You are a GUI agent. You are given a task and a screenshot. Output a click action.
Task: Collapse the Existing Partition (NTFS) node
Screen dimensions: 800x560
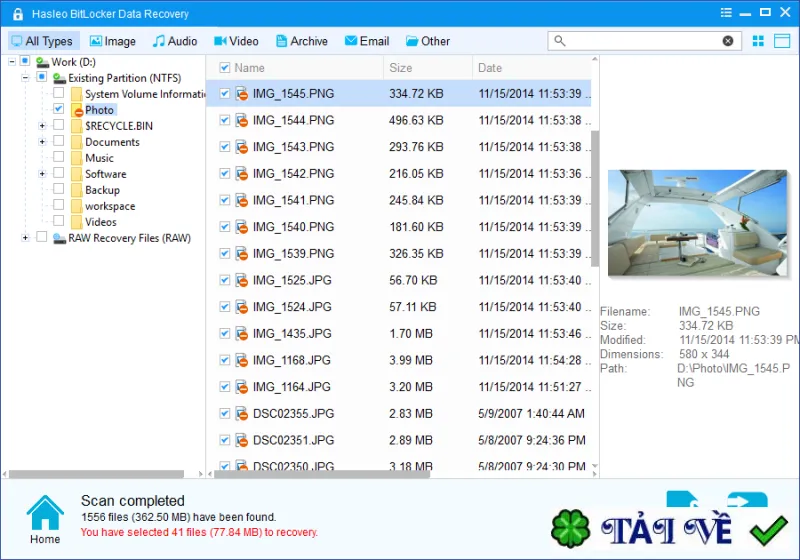click(x=25, y=78)
